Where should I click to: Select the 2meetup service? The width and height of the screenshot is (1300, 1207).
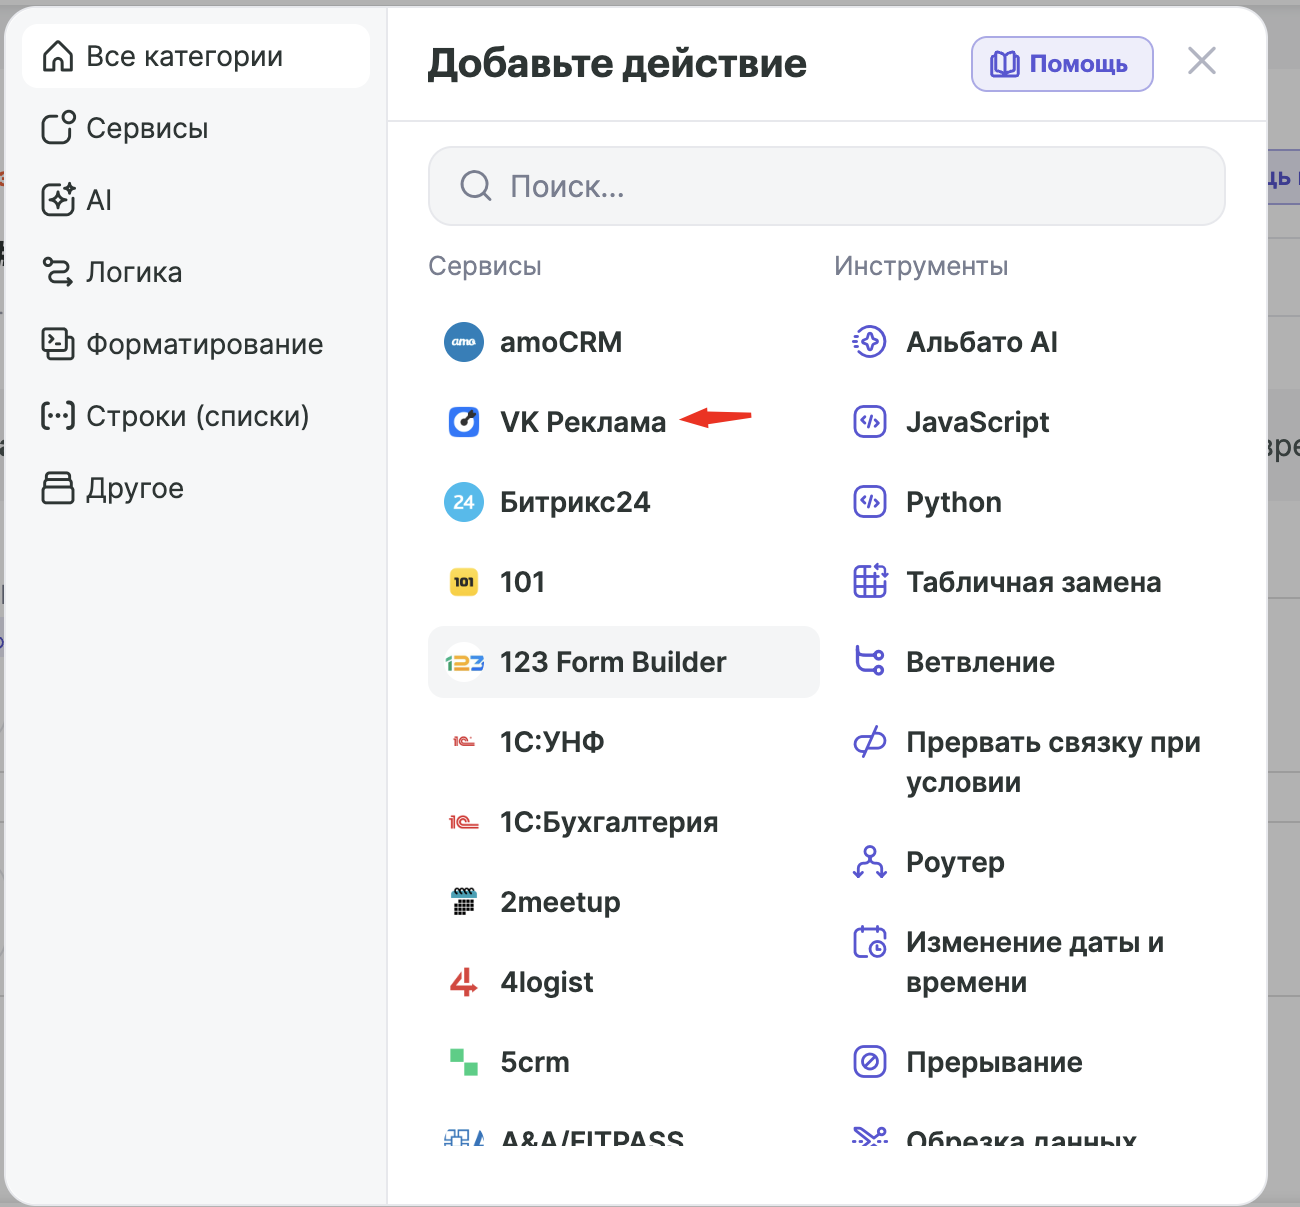click(x=624, y=902)
